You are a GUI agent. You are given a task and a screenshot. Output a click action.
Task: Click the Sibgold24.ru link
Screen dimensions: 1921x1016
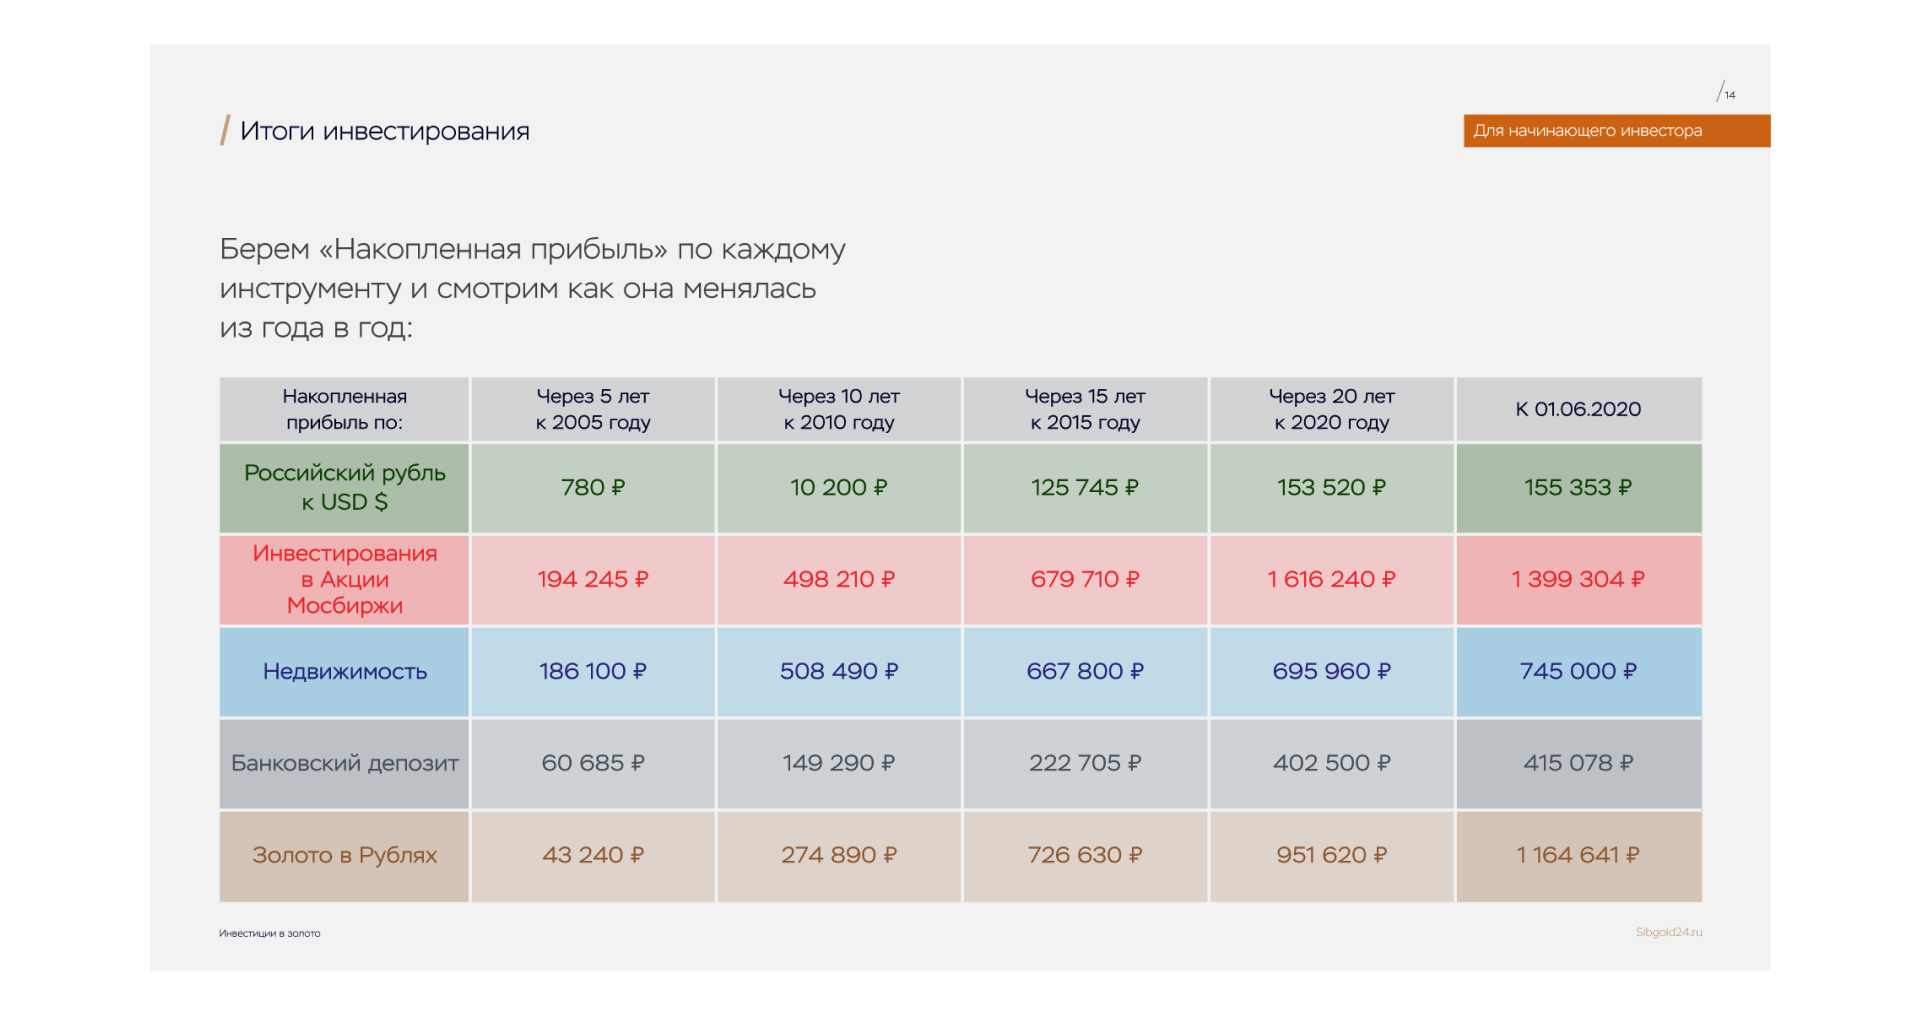[1668, 932]
